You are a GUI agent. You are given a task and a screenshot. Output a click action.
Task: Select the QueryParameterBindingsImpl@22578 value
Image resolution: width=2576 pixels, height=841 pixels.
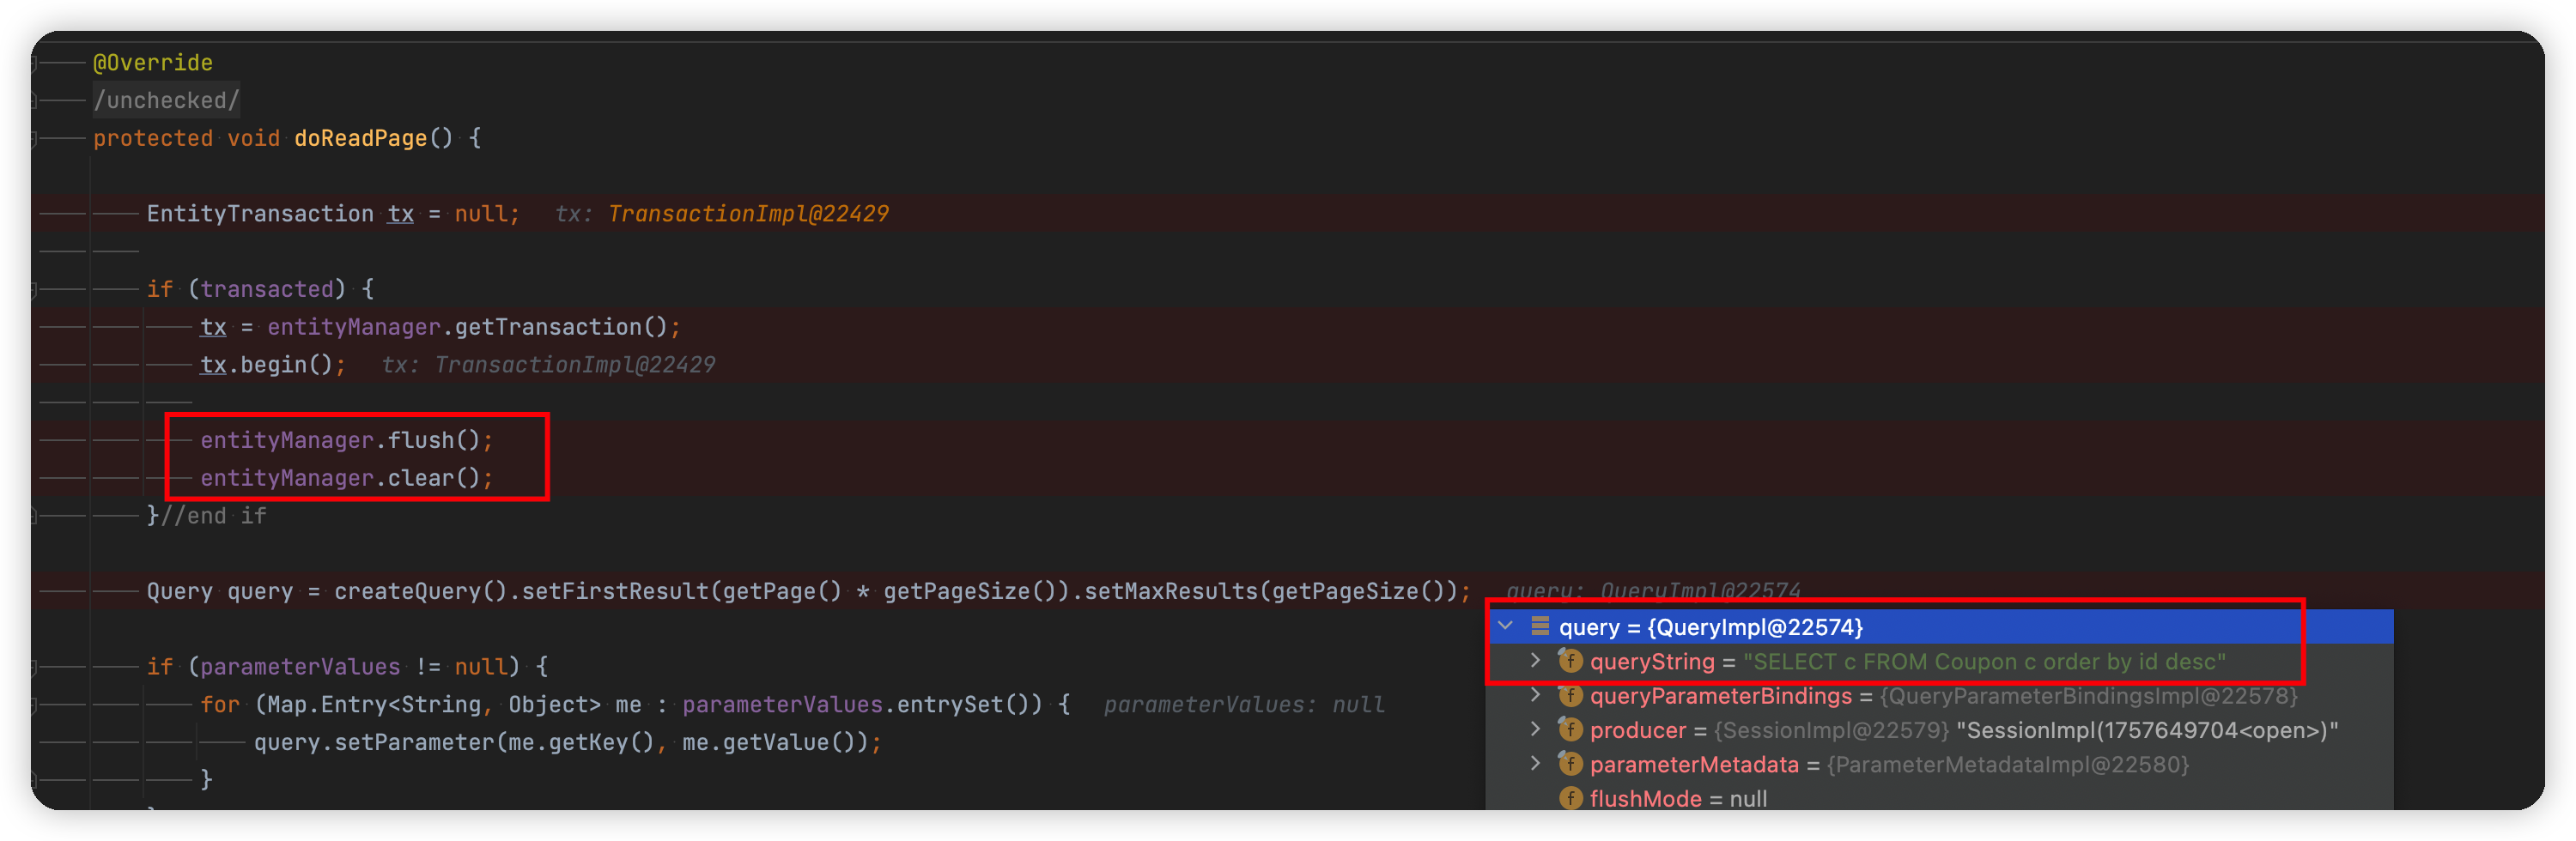point(2088,696)
